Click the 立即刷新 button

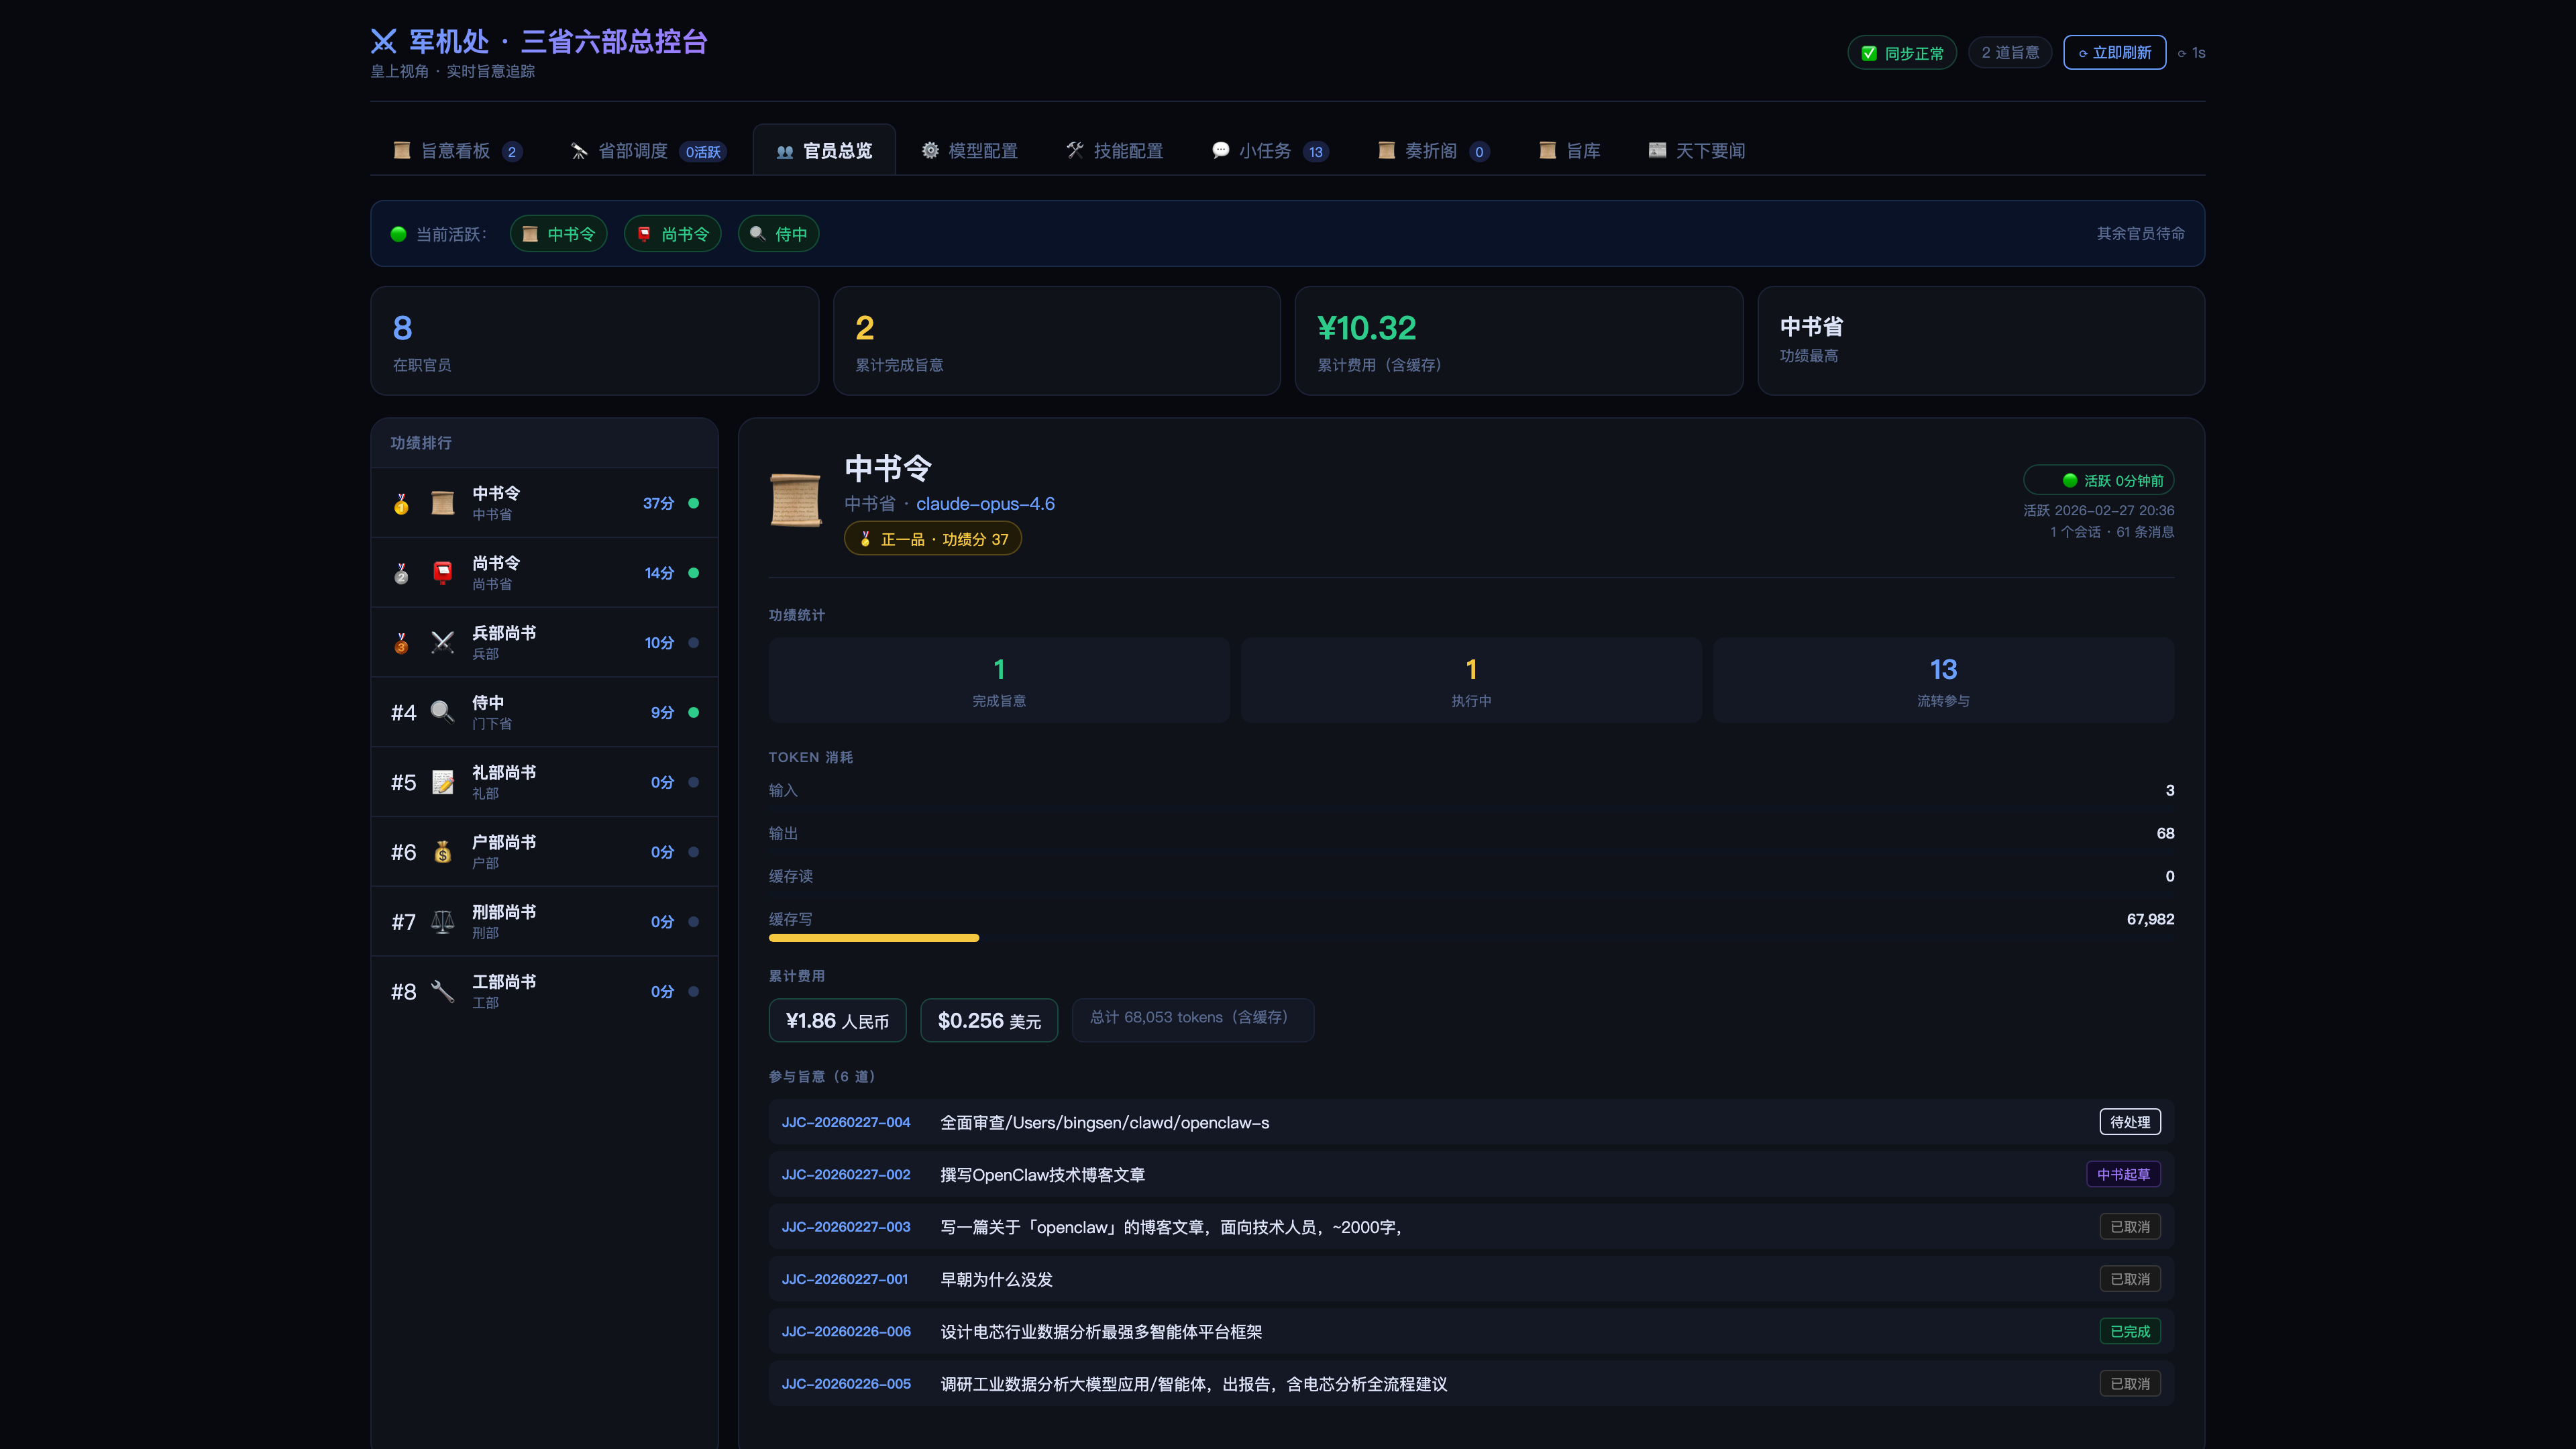coord(2114,52)
